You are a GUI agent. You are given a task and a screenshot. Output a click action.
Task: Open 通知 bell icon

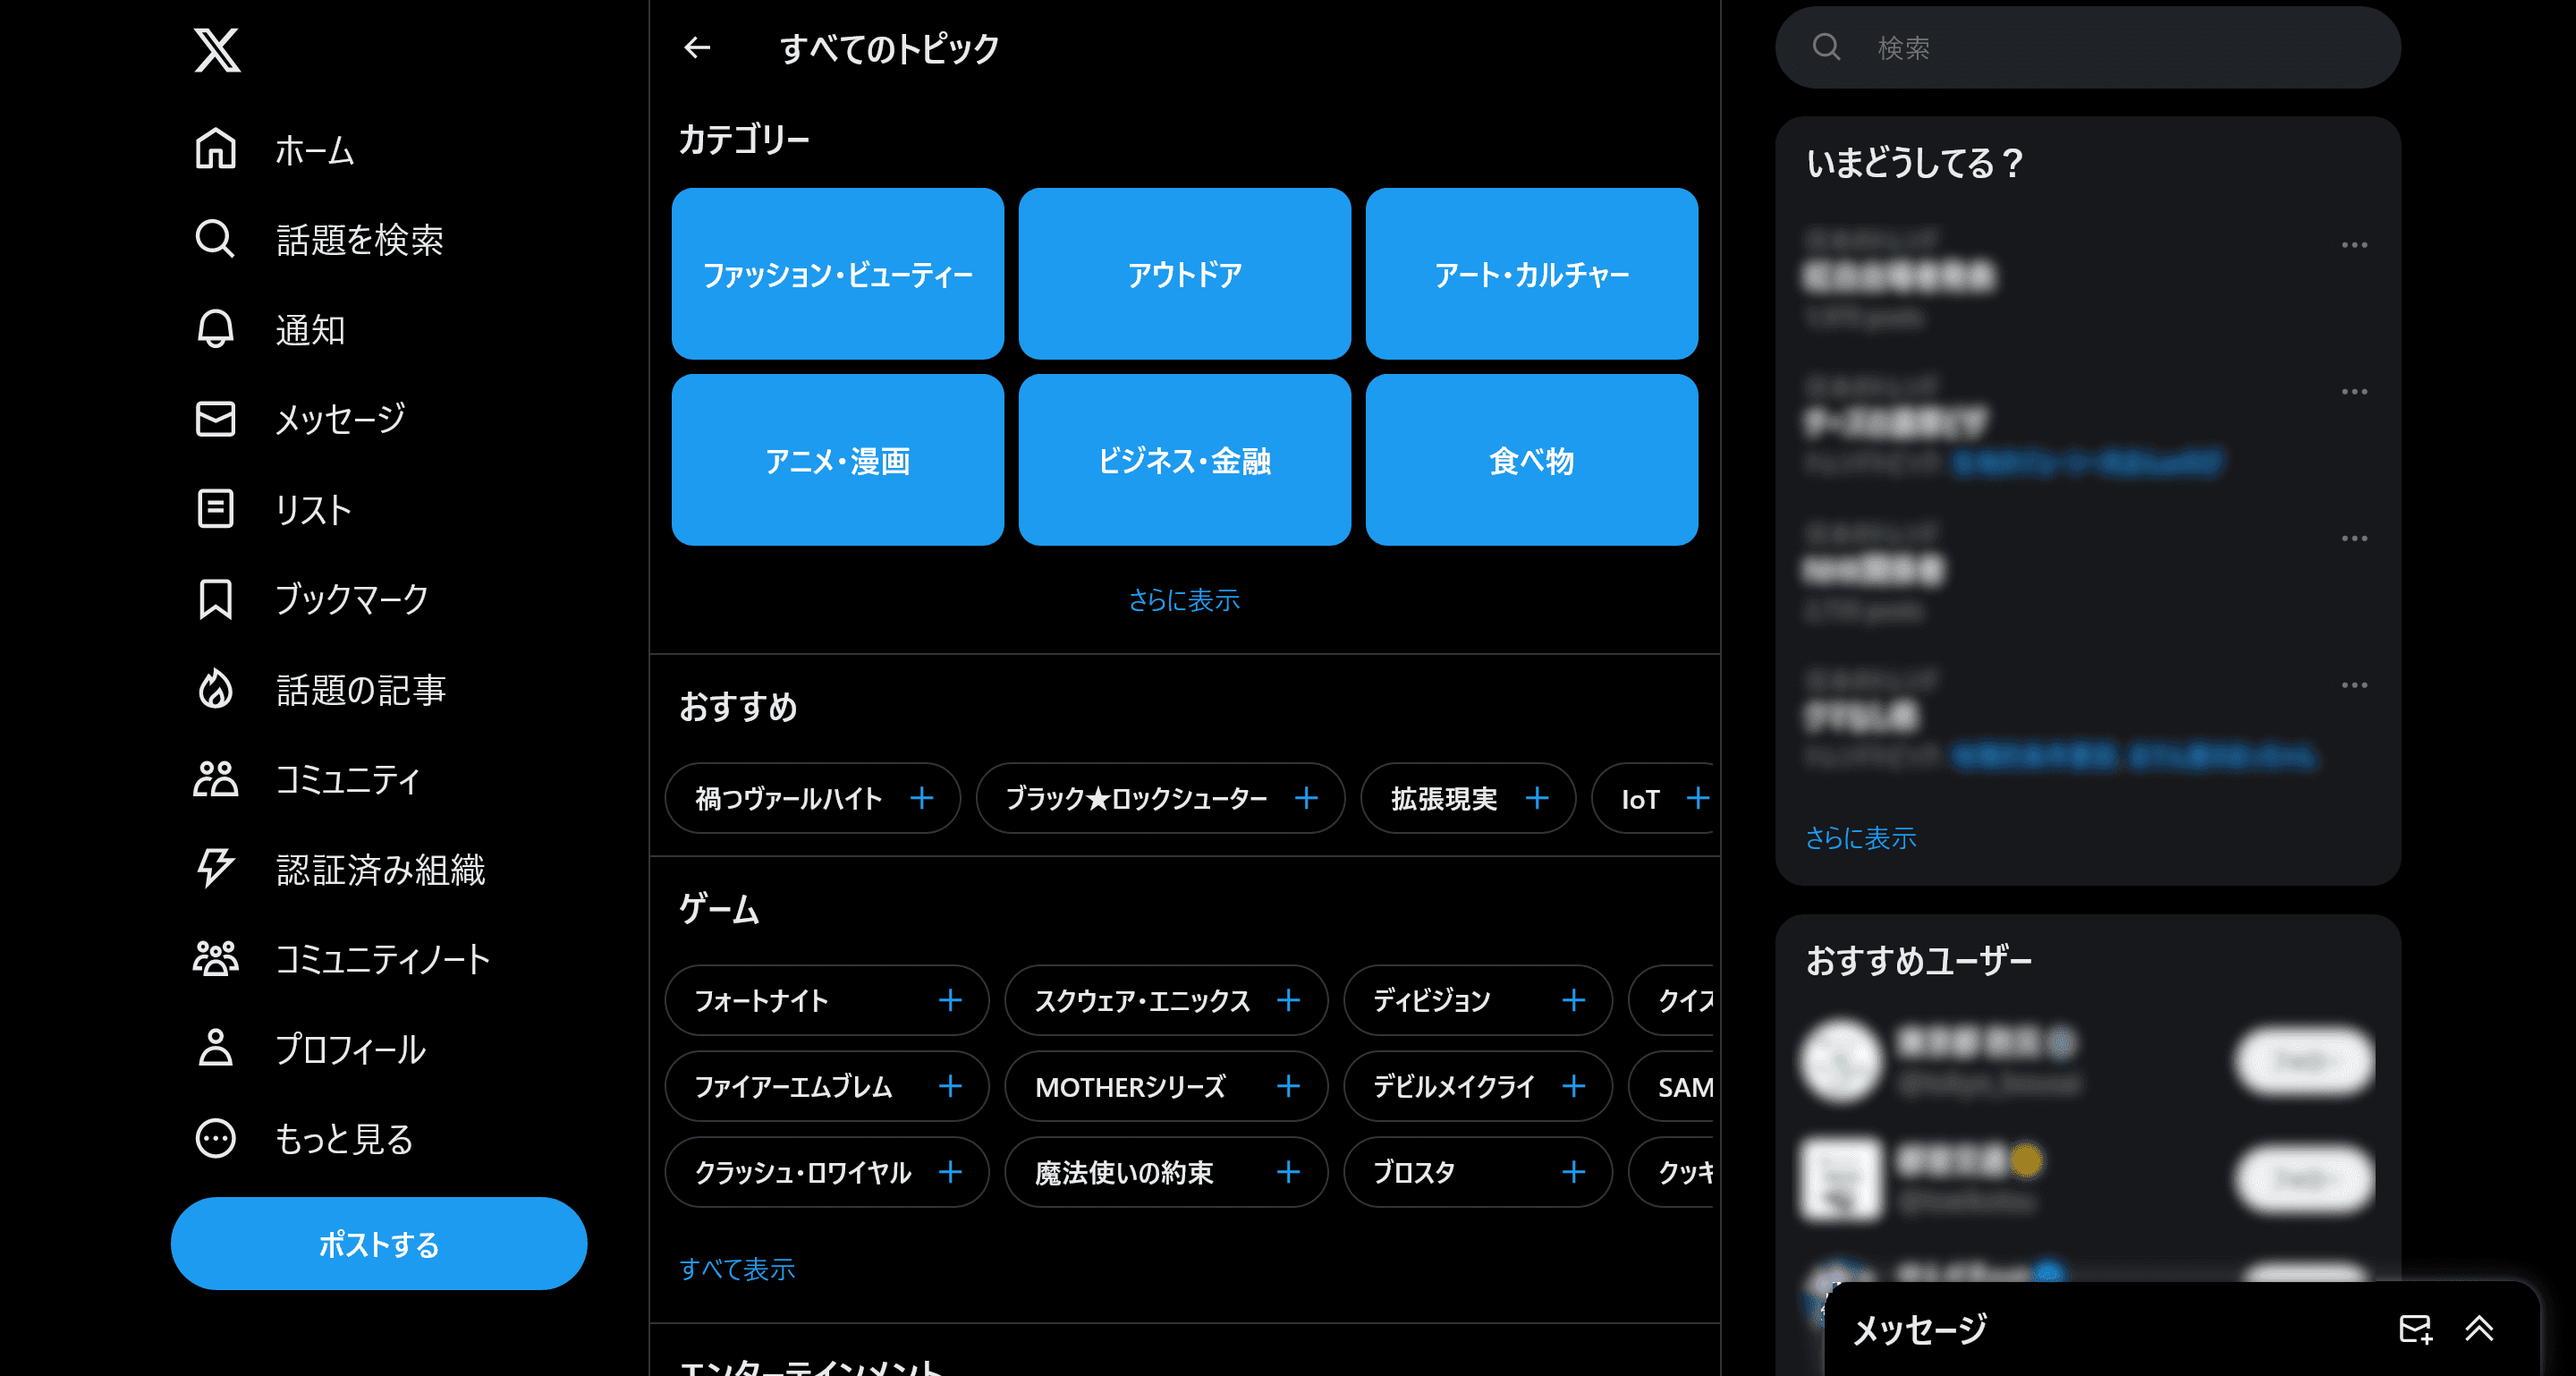pyautogui.click(x=215, y=329)
